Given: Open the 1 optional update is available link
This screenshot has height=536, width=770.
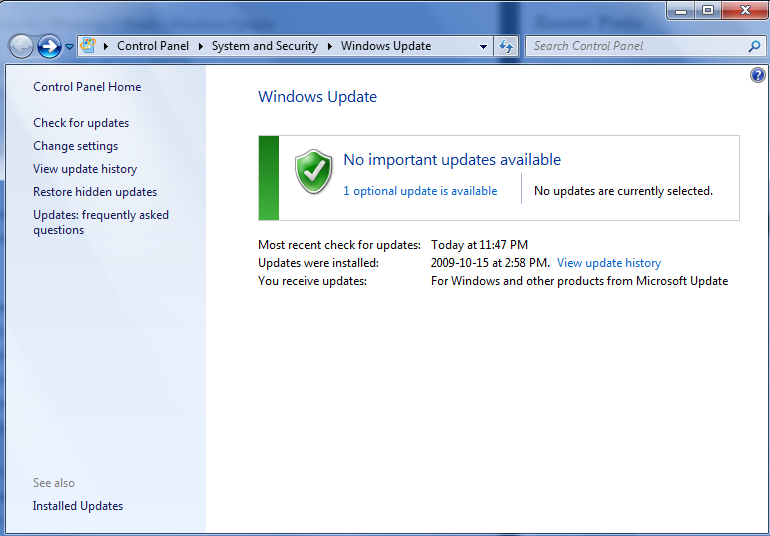Looking at the screenshot, I should point(420,191).
